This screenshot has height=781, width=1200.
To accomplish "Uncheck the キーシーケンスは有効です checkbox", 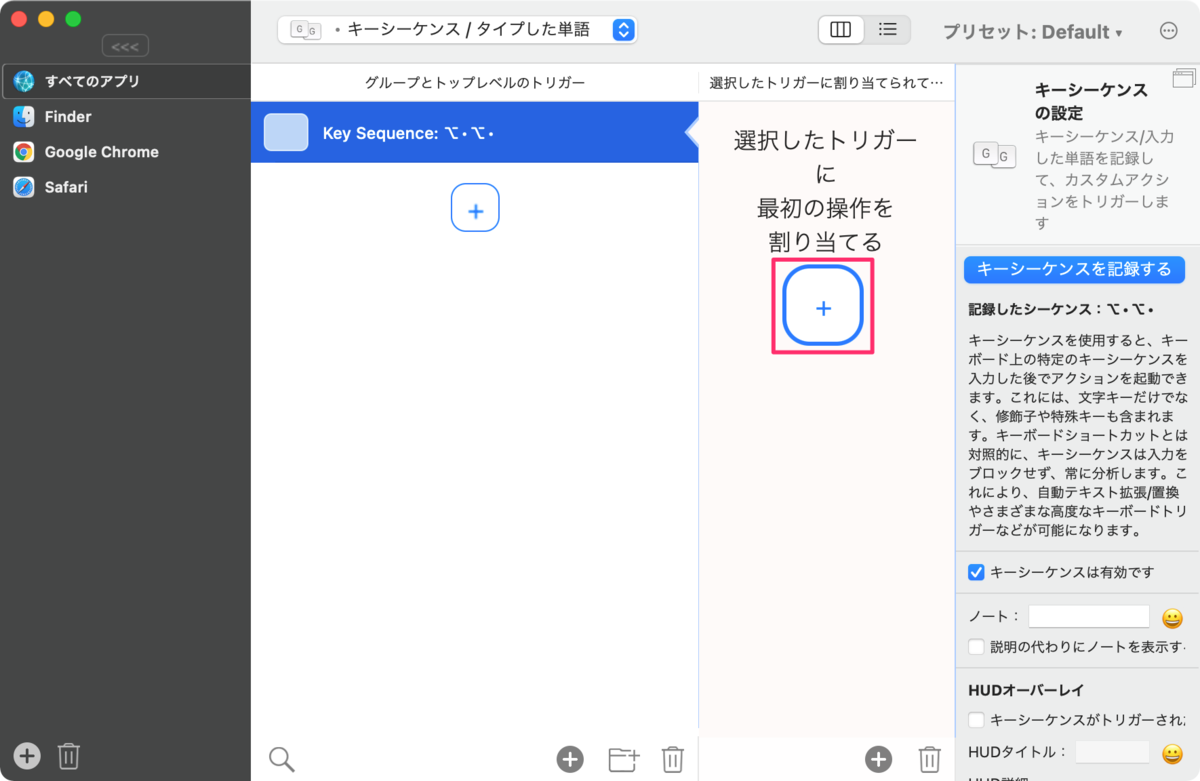I will tap(975, 572).
